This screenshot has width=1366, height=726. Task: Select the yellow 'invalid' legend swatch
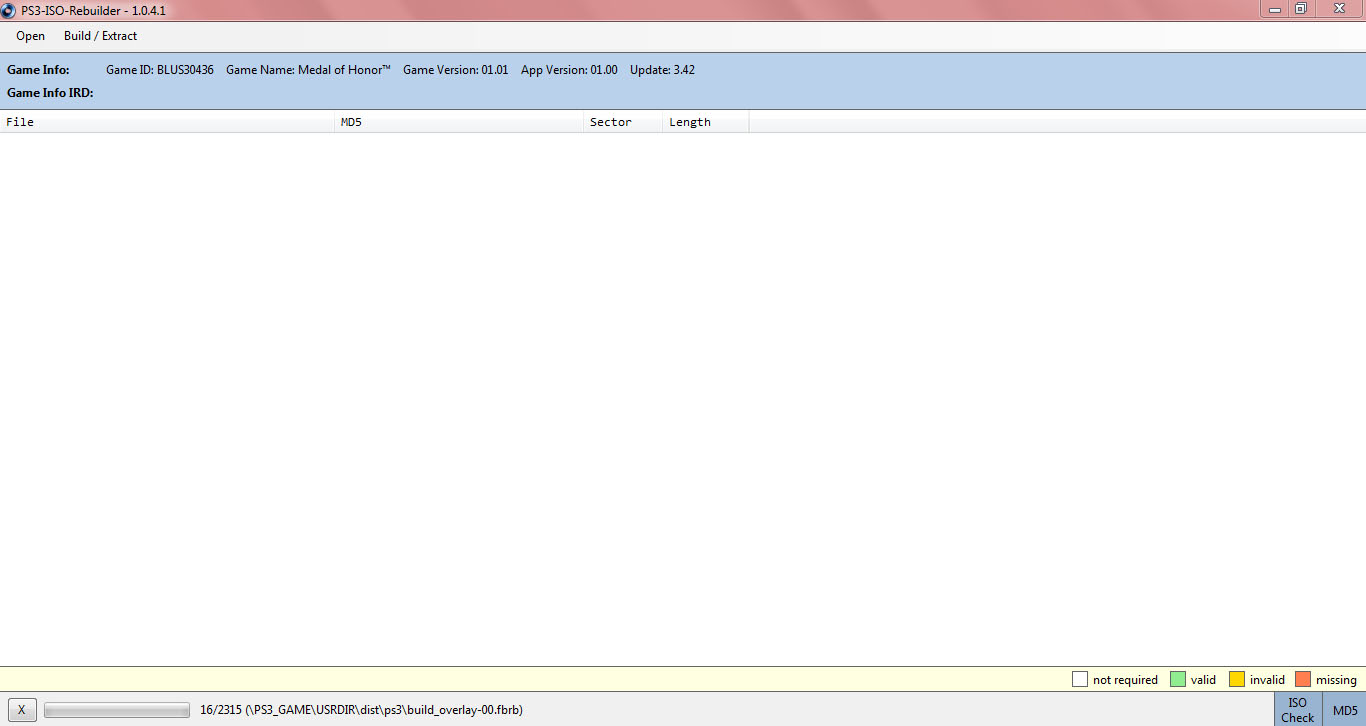click(1236, 679)
